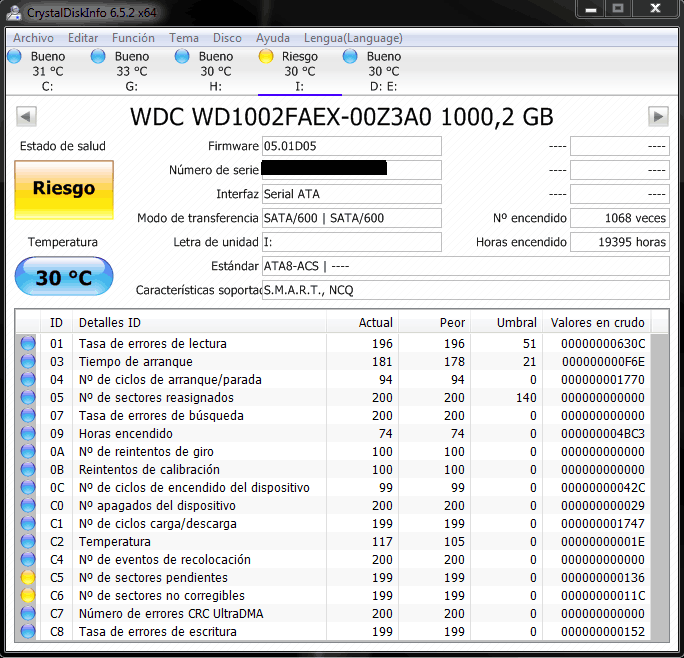Open the Tema menu

tap(184, 38)
